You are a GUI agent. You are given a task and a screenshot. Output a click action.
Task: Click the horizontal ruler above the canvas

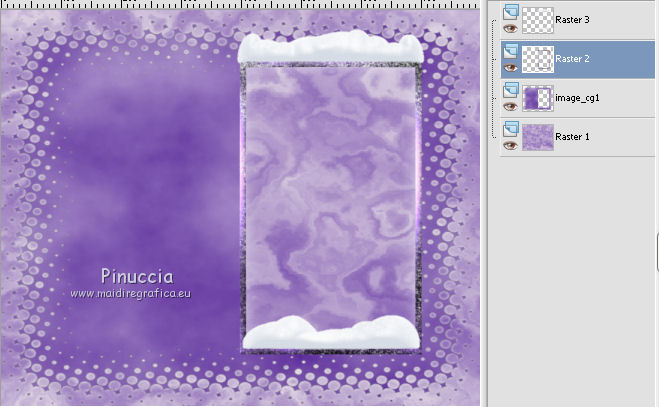click(240, 4)
